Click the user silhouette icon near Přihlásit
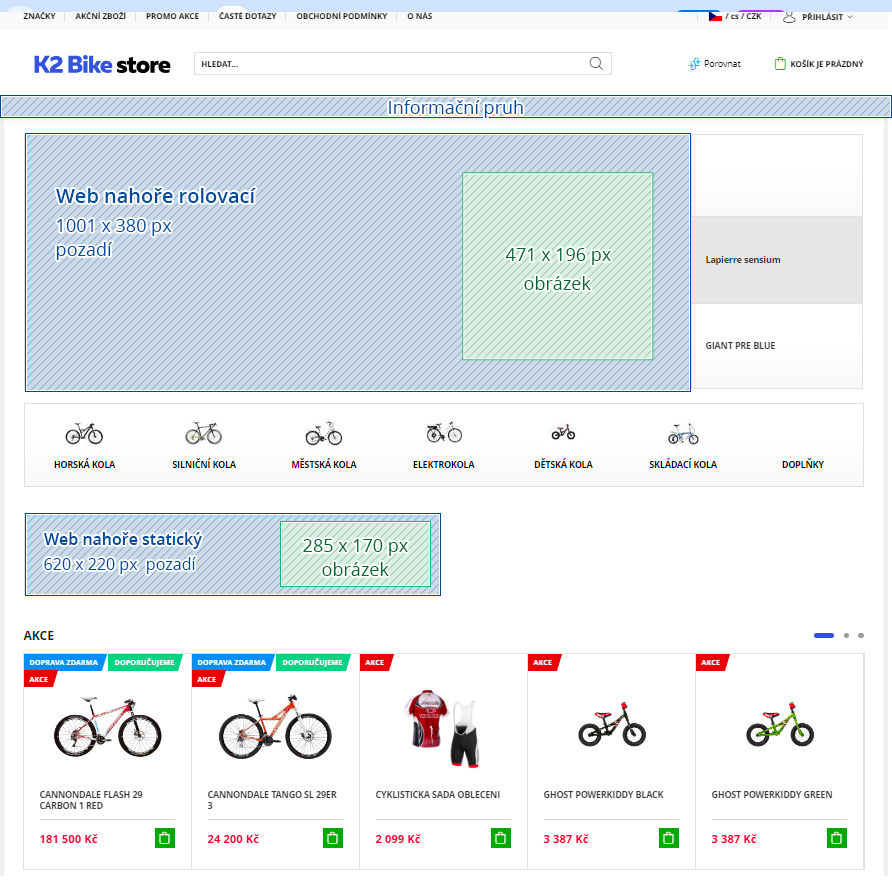Screen dimensions: 892x882 click(x=789, y=15)
